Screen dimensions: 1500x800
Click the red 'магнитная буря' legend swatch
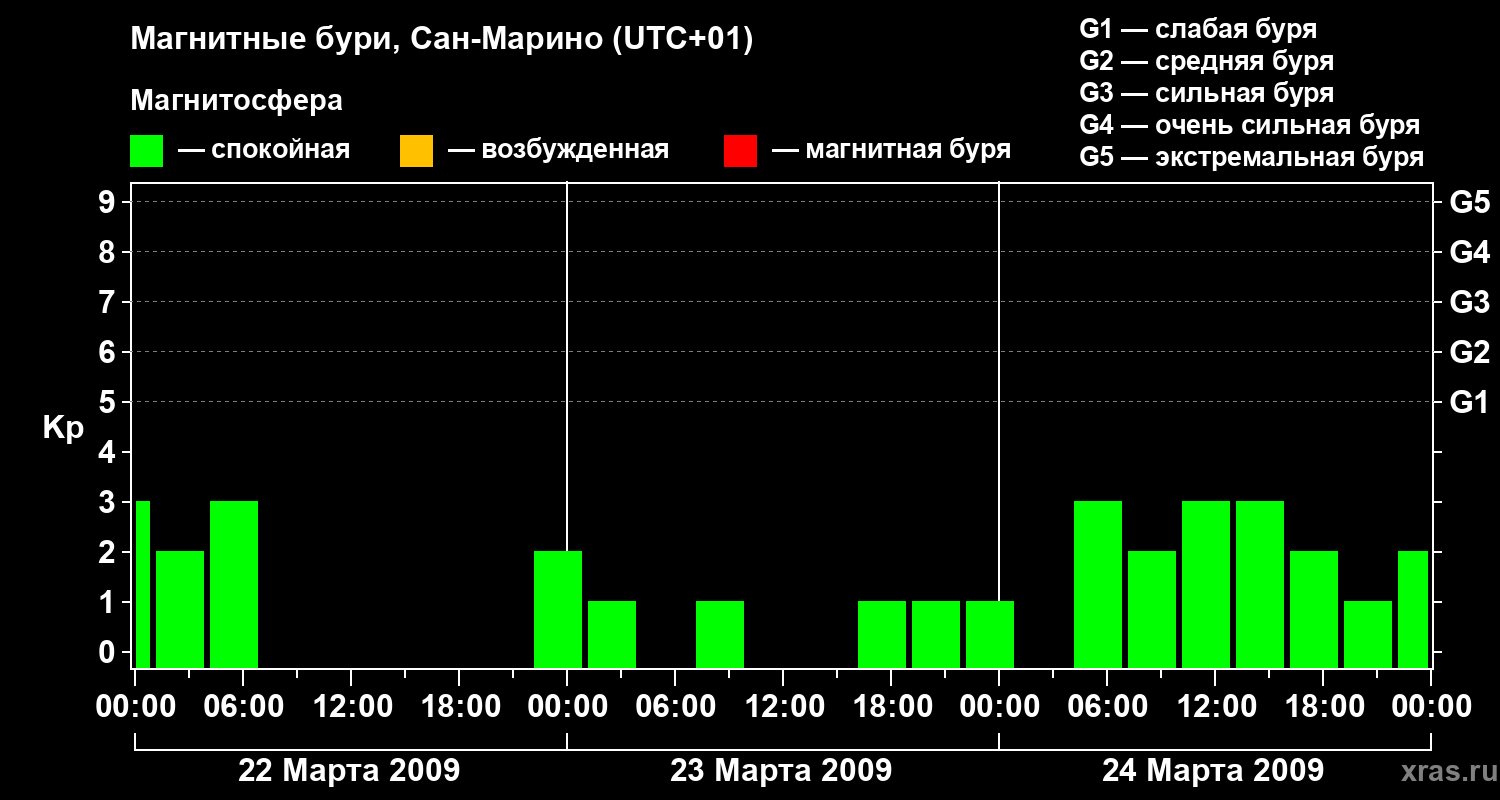point(740,151)
